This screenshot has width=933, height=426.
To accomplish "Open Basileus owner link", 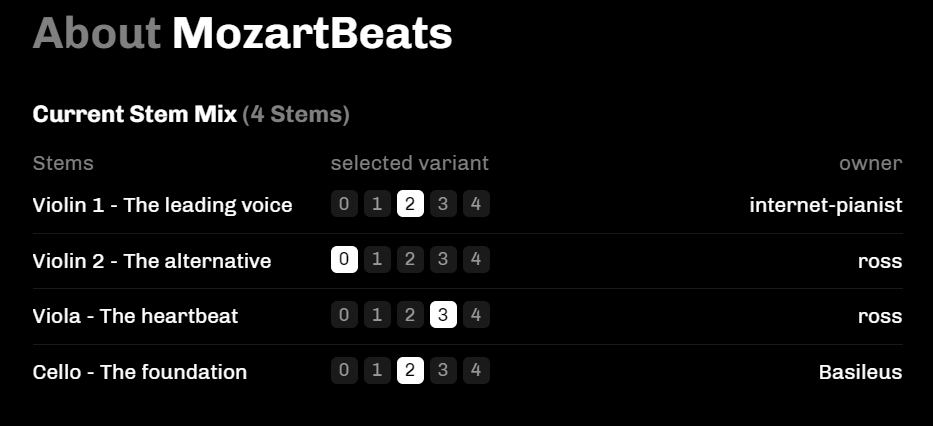I will 860,372.
